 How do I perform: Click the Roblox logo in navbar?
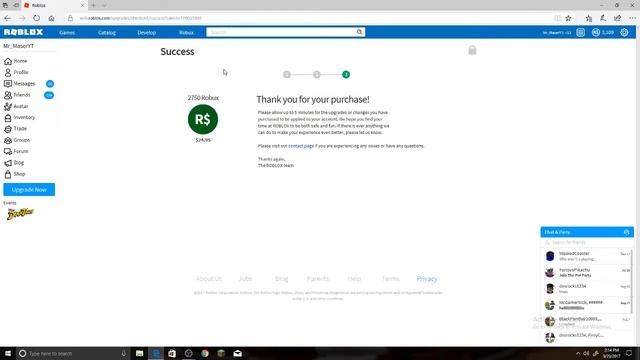[x=23, y=32]
